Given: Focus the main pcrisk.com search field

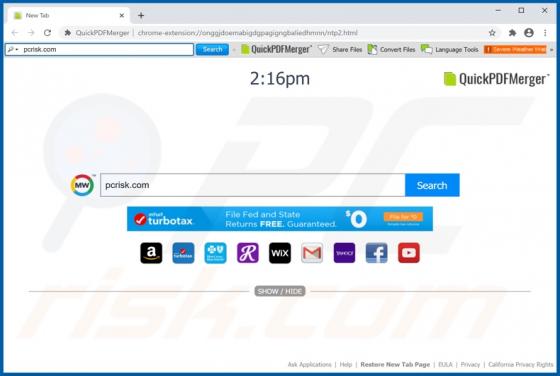Looking at the screenshot, I should pyautogui.click(x=252, y=185).
